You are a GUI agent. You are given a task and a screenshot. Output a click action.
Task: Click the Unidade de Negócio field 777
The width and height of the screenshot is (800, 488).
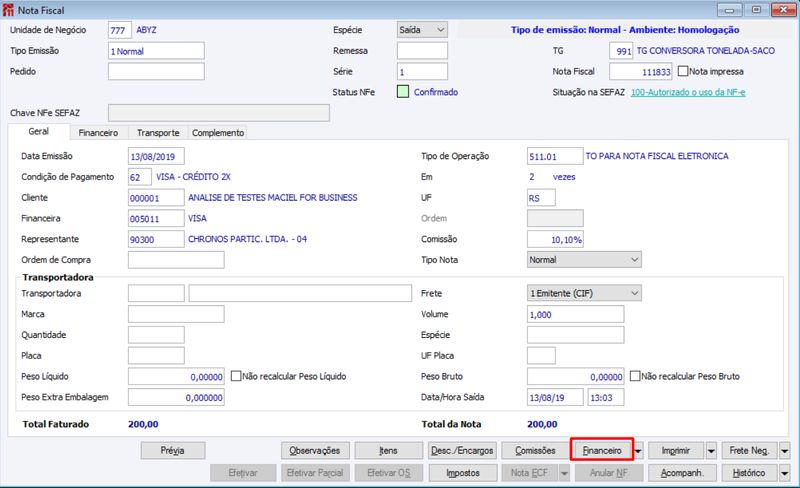(120, 30)
